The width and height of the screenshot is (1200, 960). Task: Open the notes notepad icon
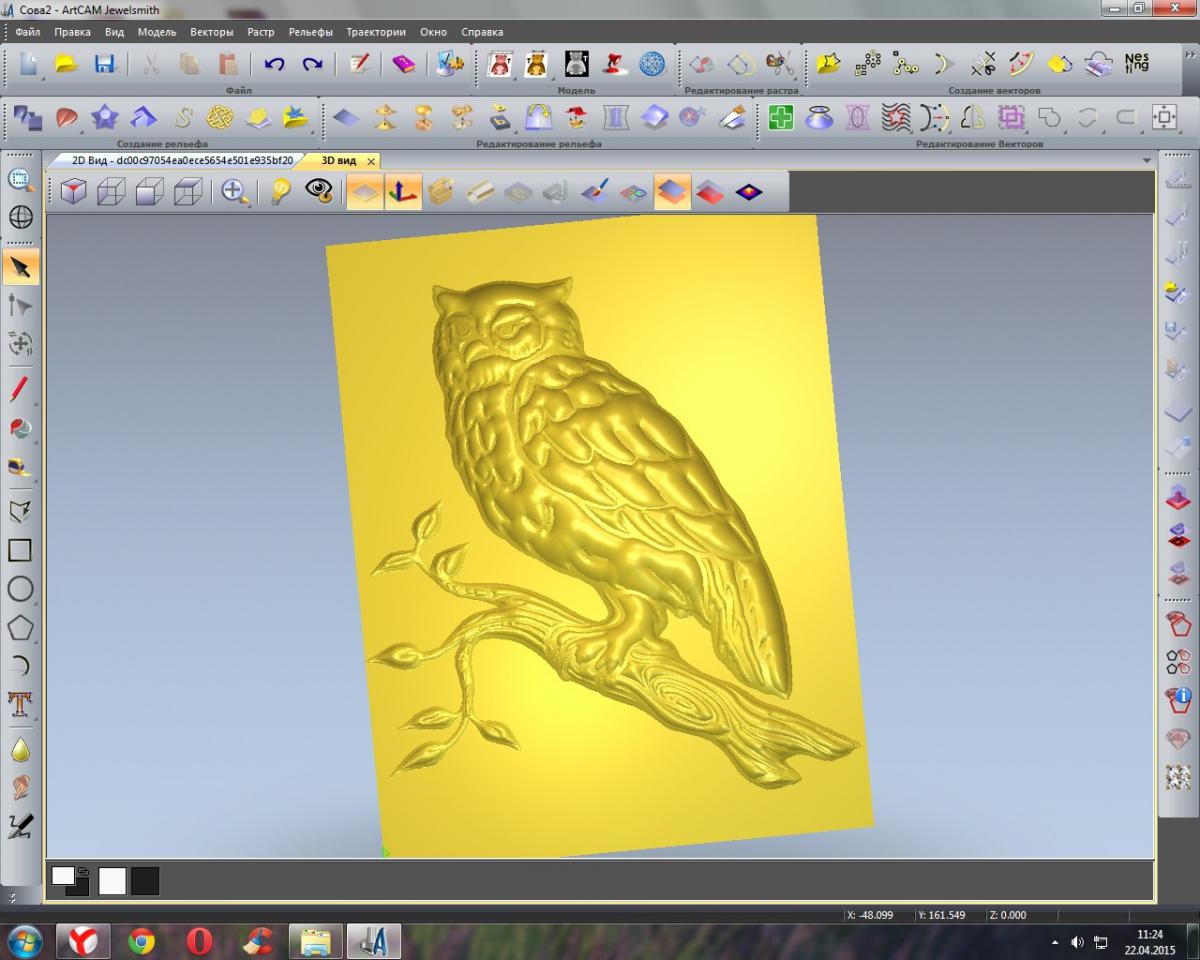359,64
